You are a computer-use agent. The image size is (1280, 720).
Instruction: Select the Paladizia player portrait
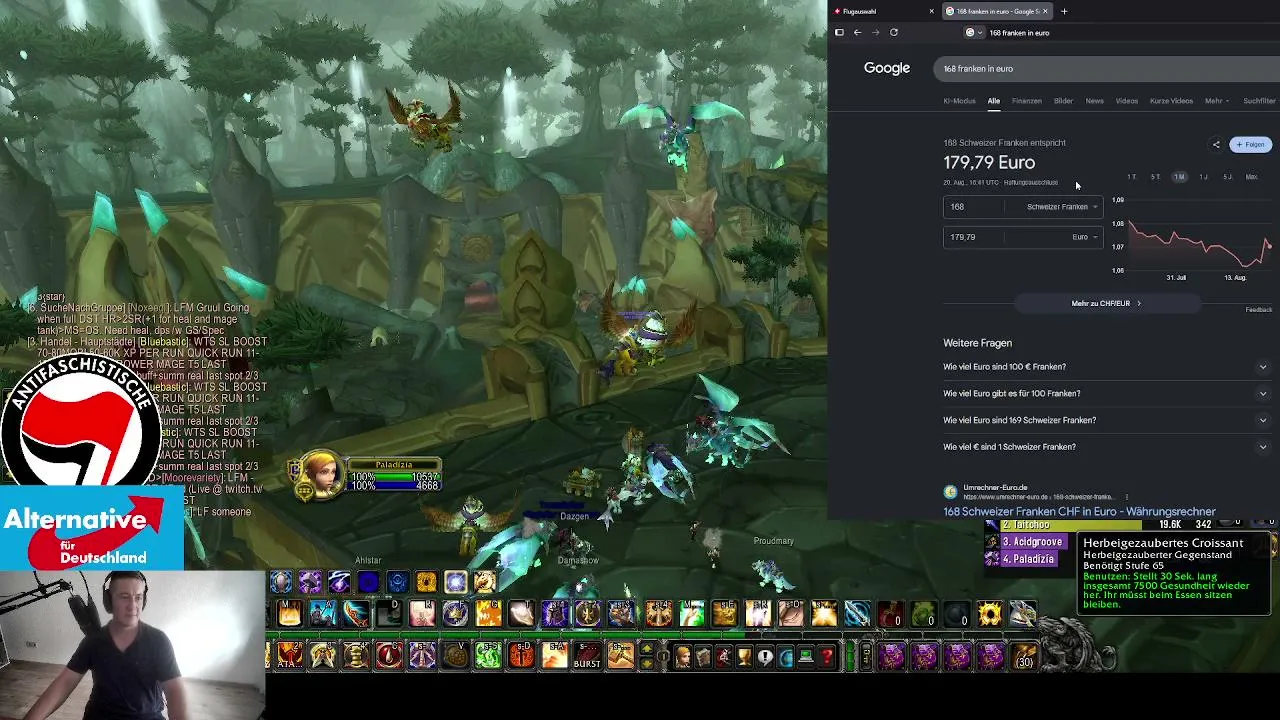coord(320,474)
